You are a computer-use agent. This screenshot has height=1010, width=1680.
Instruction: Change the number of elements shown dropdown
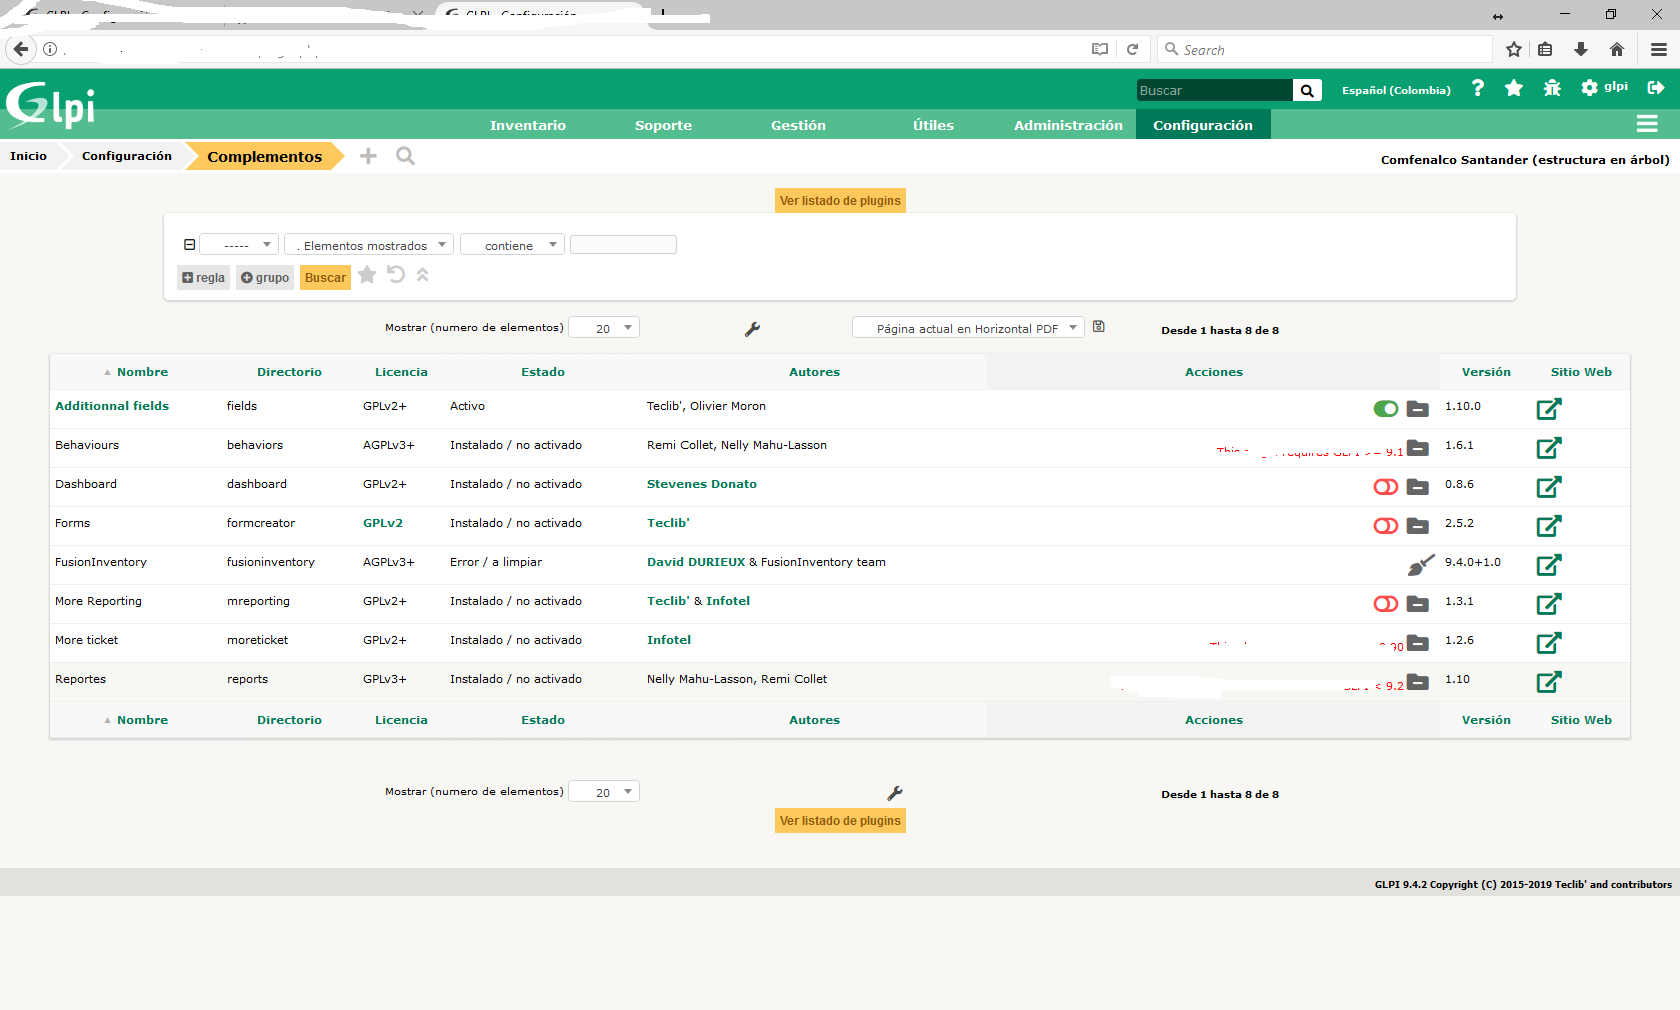point(604,327)
